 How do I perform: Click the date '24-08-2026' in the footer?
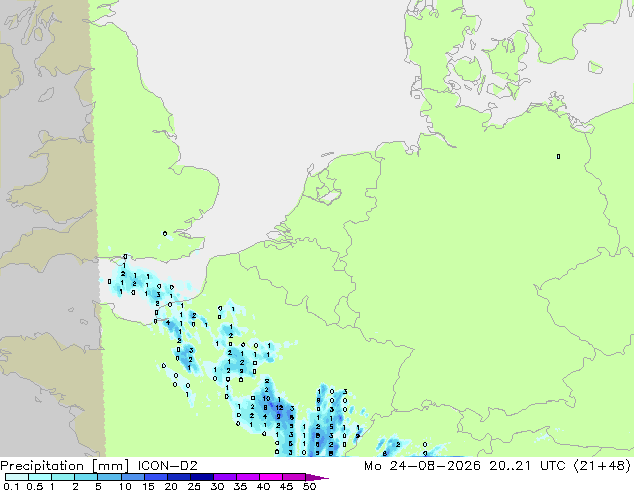435,466
